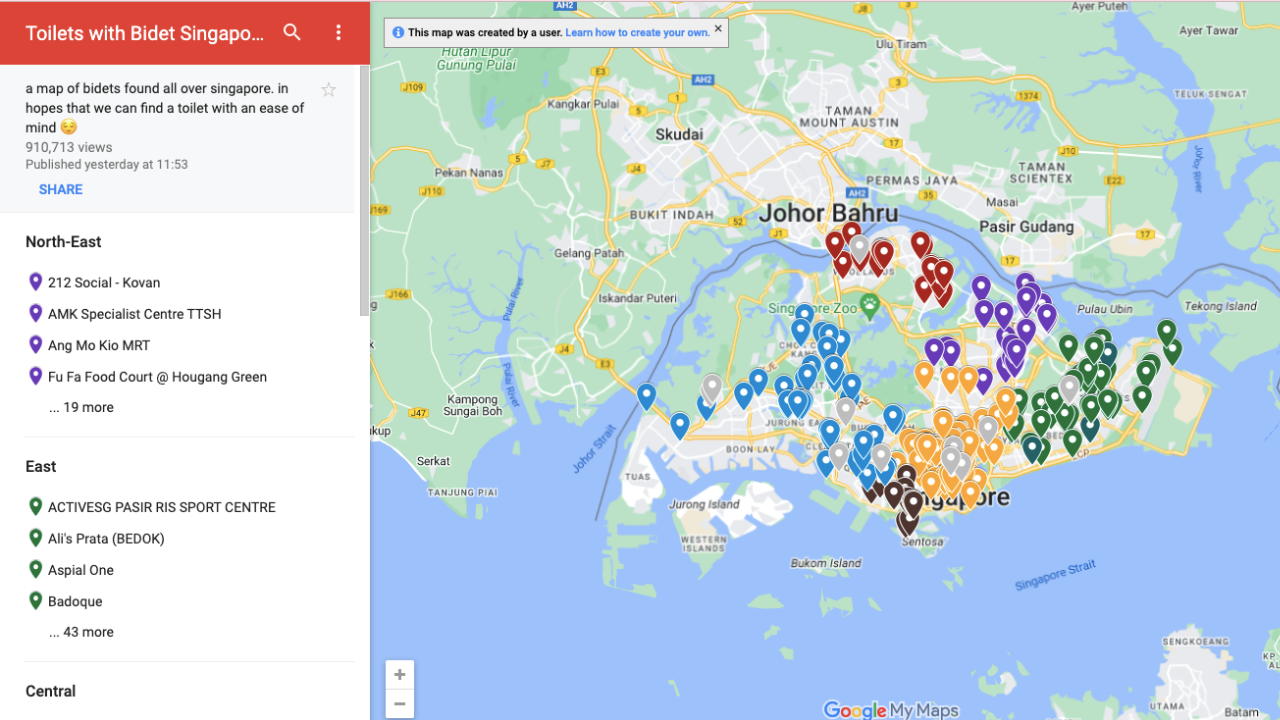Click the info icon in the map notice

click(398, 33)
